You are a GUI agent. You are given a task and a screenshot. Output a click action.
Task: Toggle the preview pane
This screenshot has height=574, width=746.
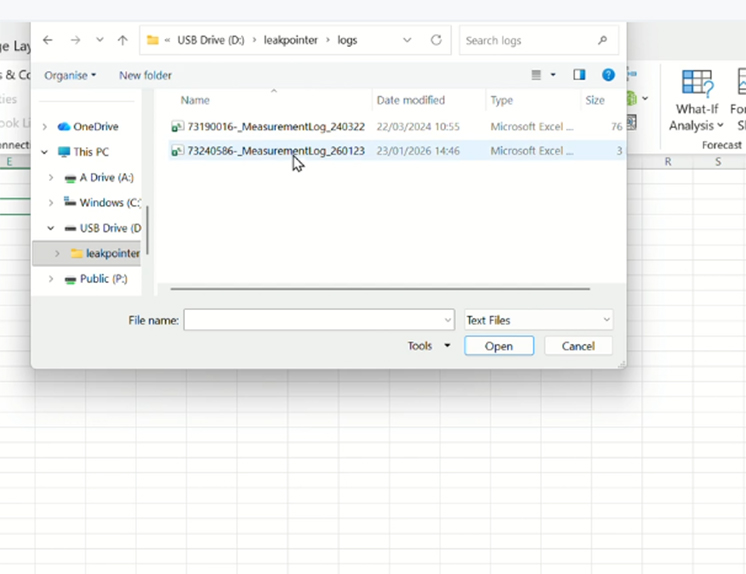pos(579,75)
